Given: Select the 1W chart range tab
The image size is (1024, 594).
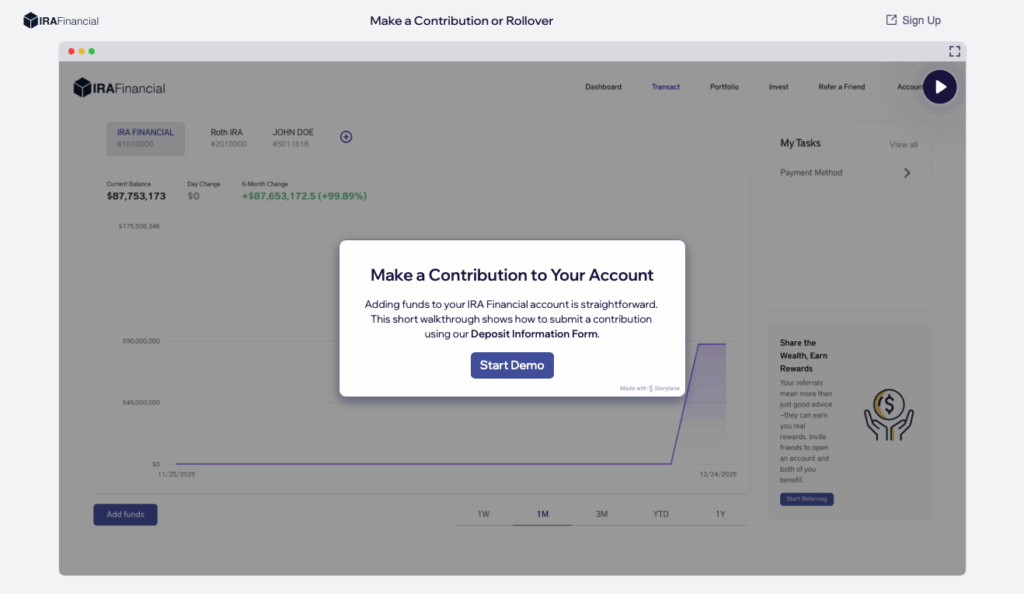Looking at the screenshot, I should pos(483,514).
